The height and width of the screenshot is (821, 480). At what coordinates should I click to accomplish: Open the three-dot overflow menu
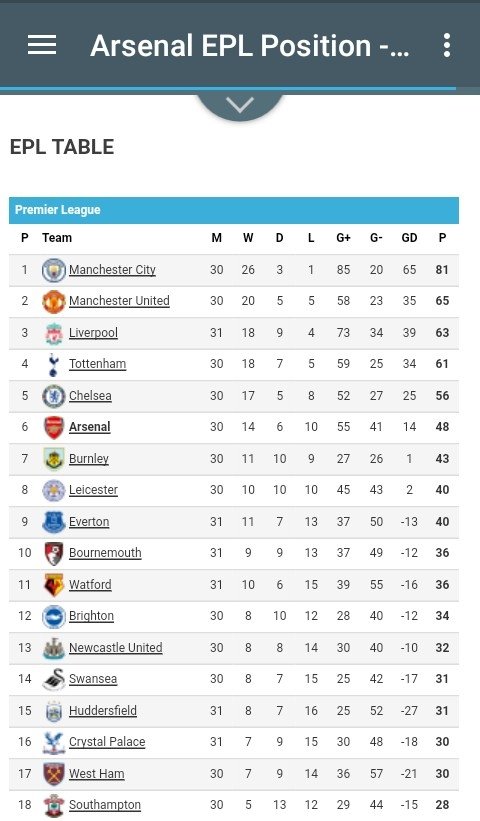click(446, 45)
